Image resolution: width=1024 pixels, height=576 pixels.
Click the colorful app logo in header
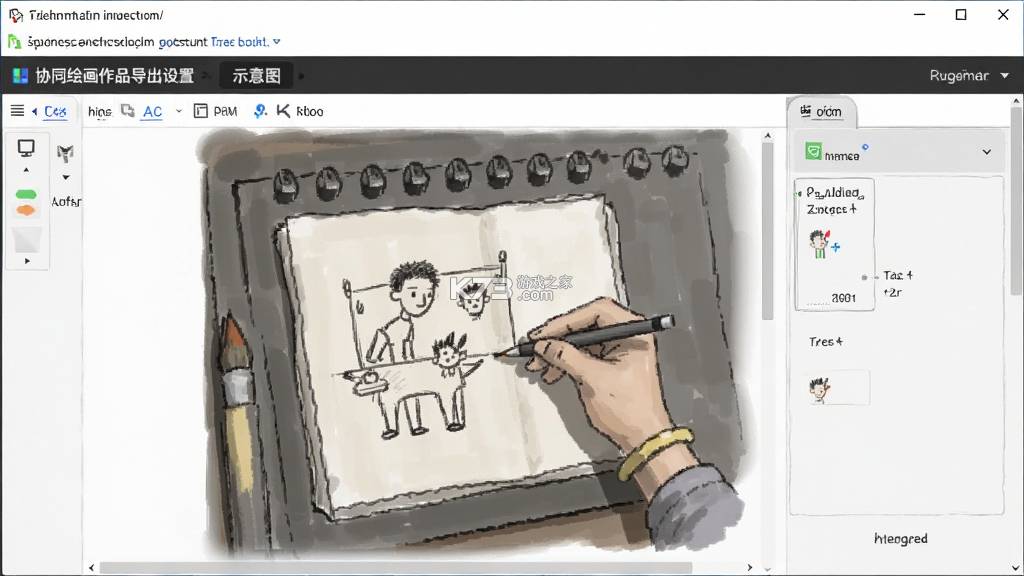(x=20, y=76)
